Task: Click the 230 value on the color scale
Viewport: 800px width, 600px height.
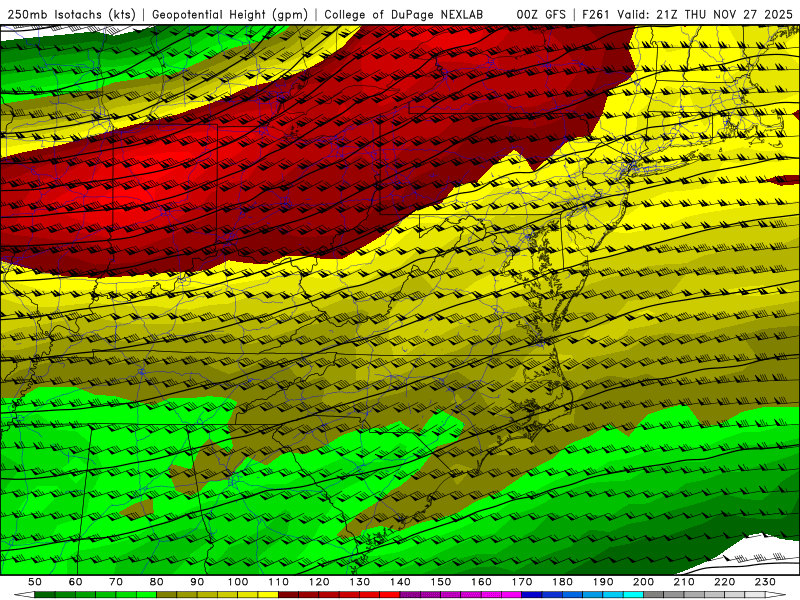Action: 765,582
